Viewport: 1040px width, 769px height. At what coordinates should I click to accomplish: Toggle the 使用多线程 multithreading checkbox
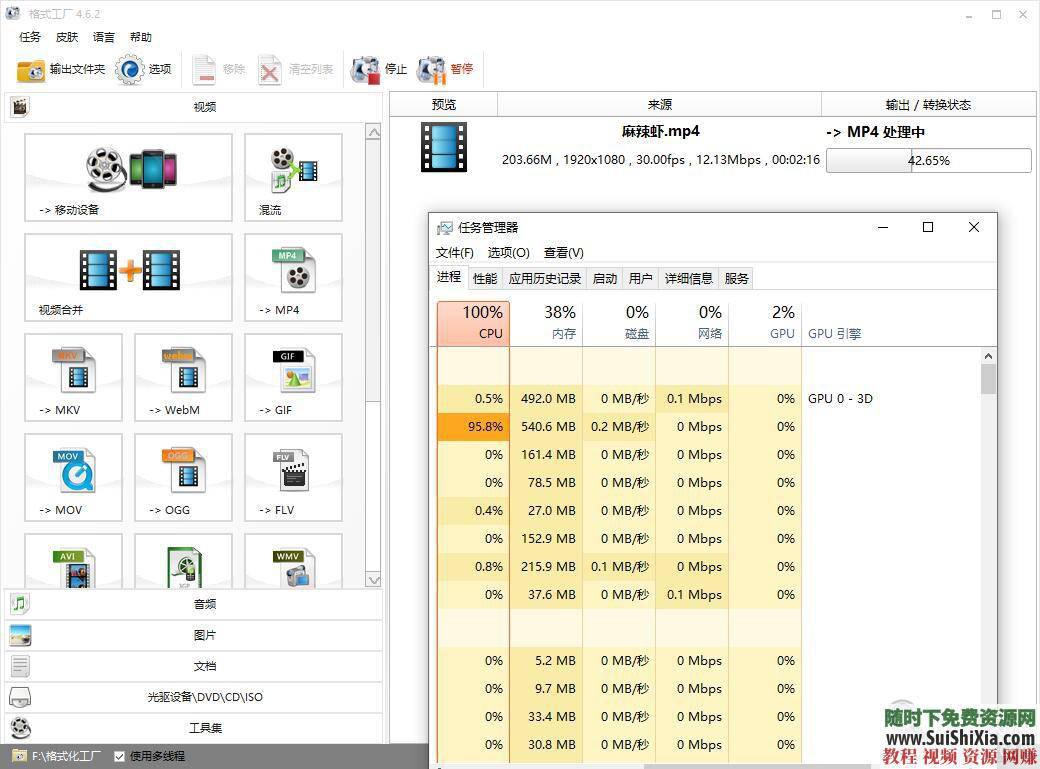[x=119, y=756]
